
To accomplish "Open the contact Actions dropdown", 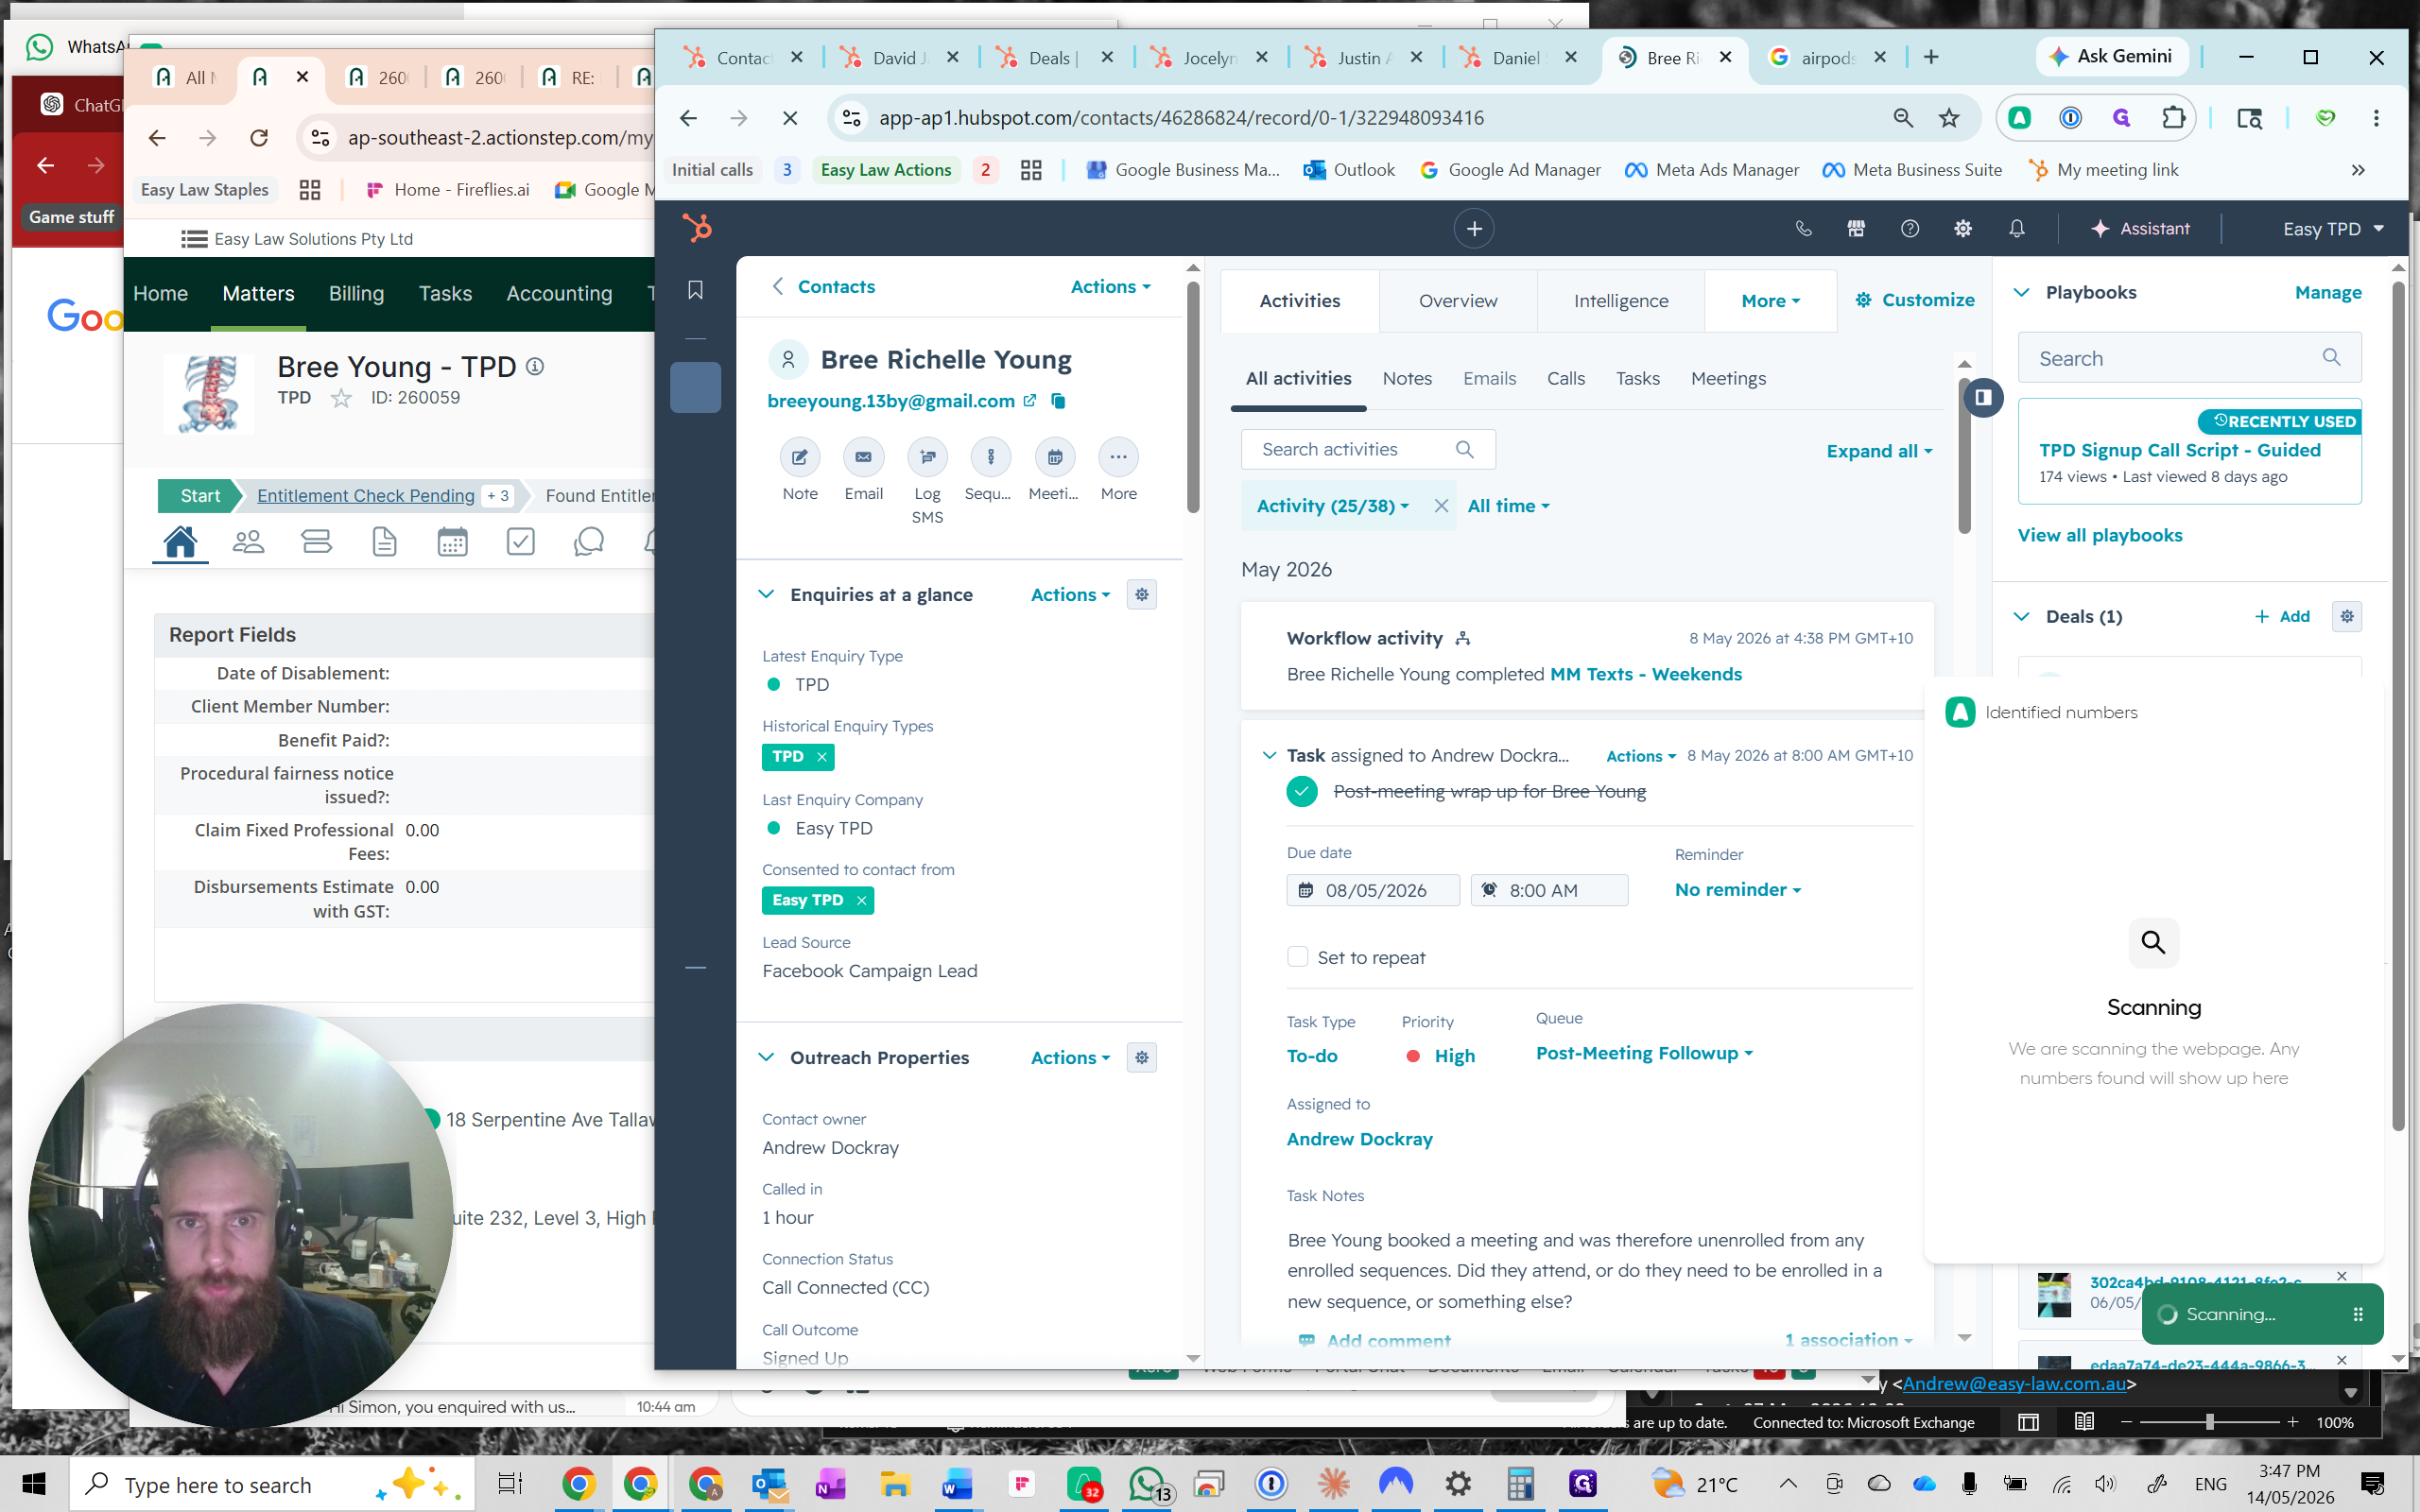I will pyautogui.click(x=1111, y=287).
